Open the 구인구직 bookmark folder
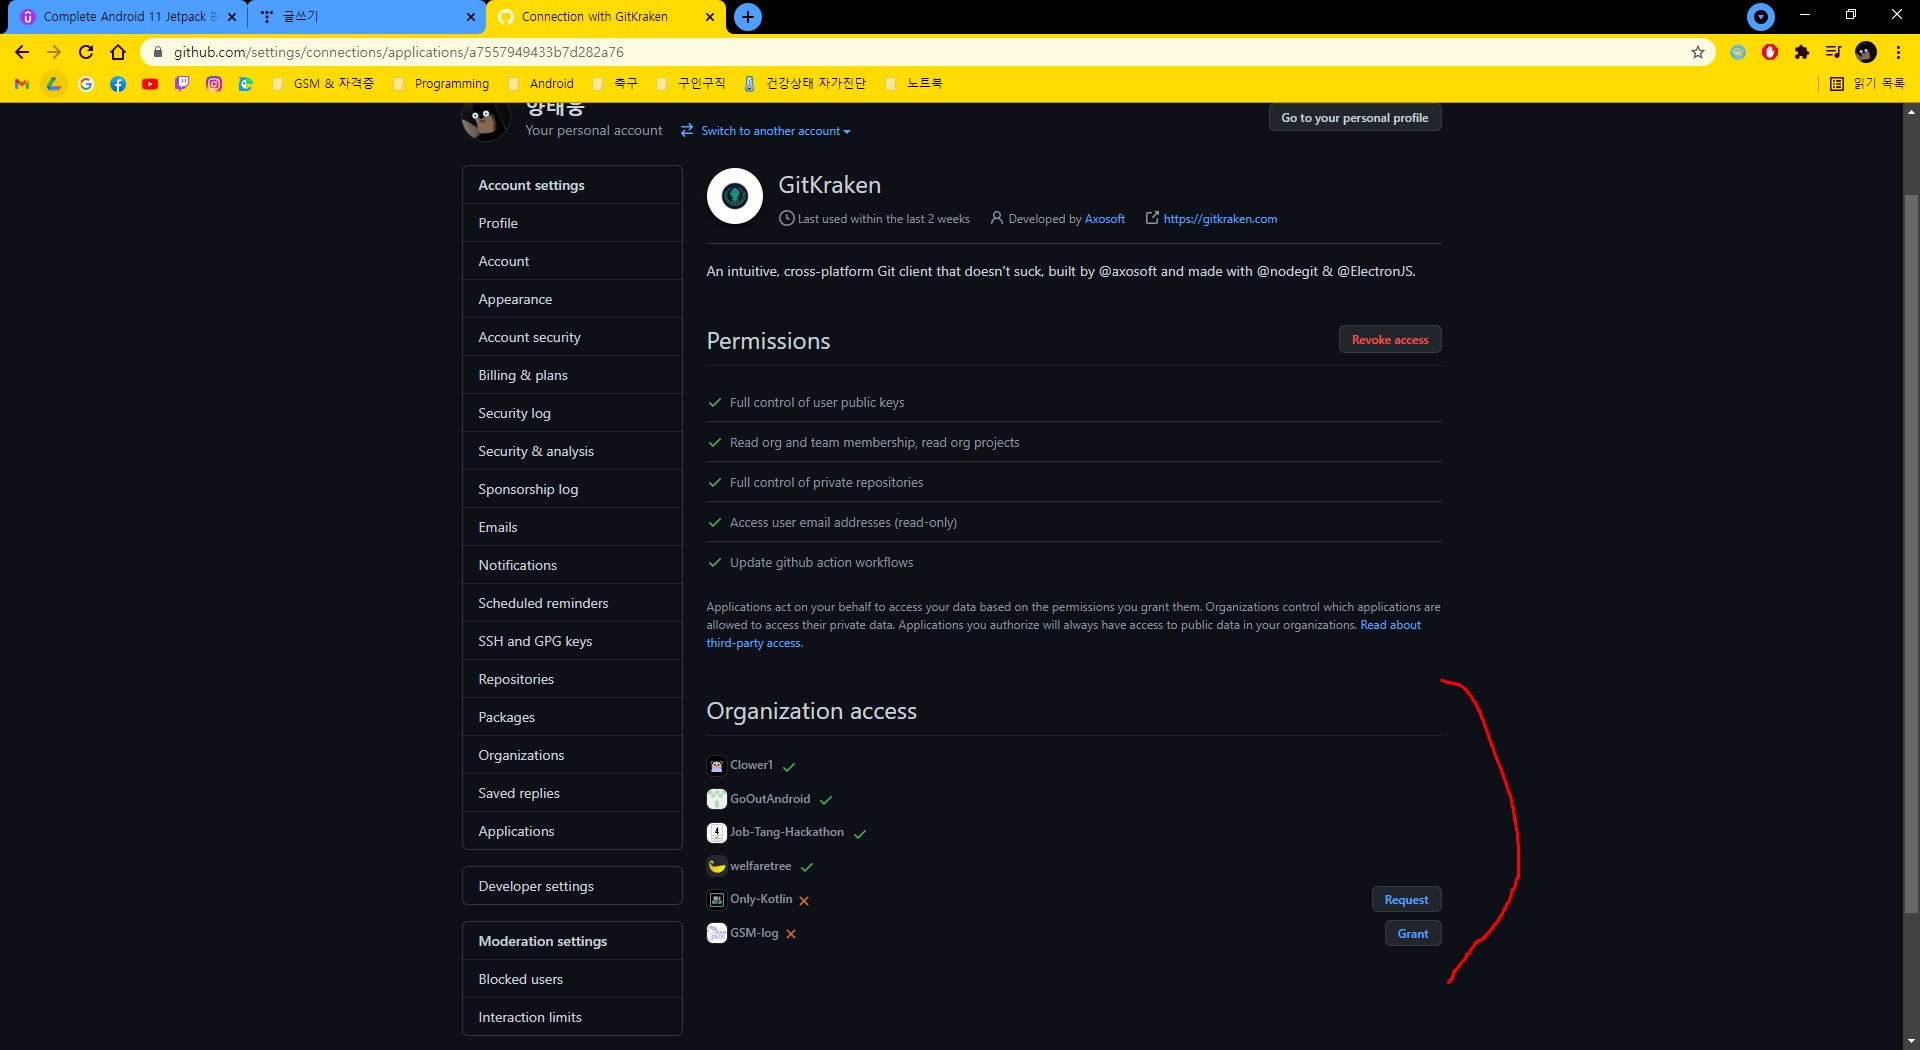 coord(691,84)
